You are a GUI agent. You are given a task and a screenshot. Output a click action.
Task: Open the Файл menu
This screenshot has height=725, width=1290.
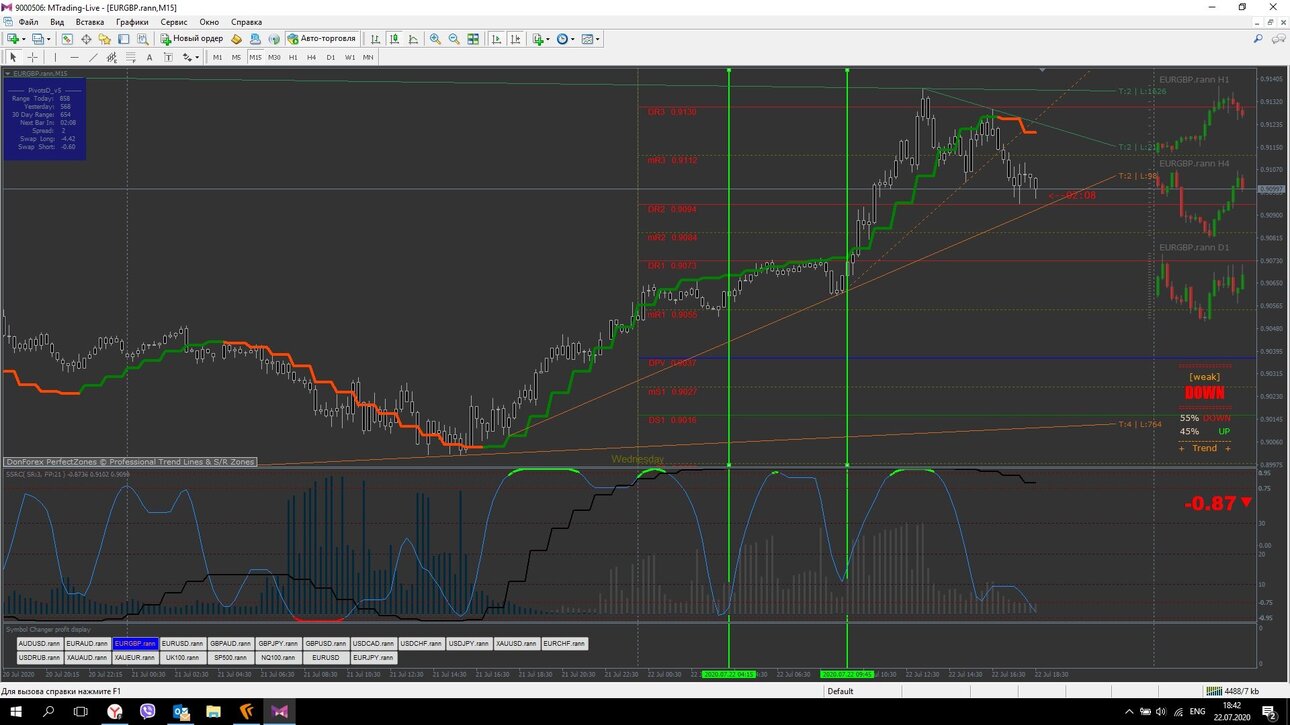pyautogui.click(x=28, y=22)
